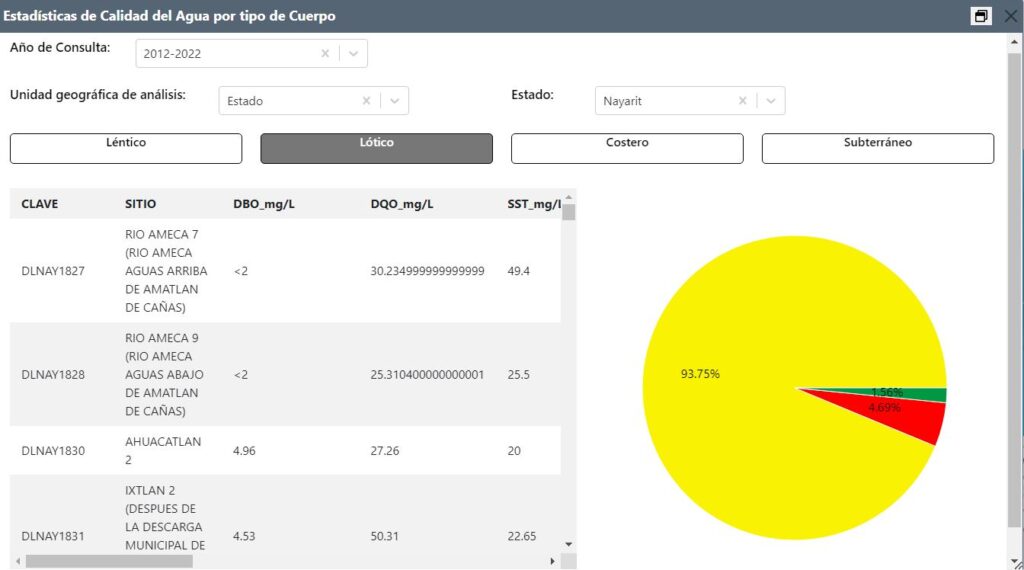
Task: Click the table scroll right arrow
Action: click(x=552, y=561)
